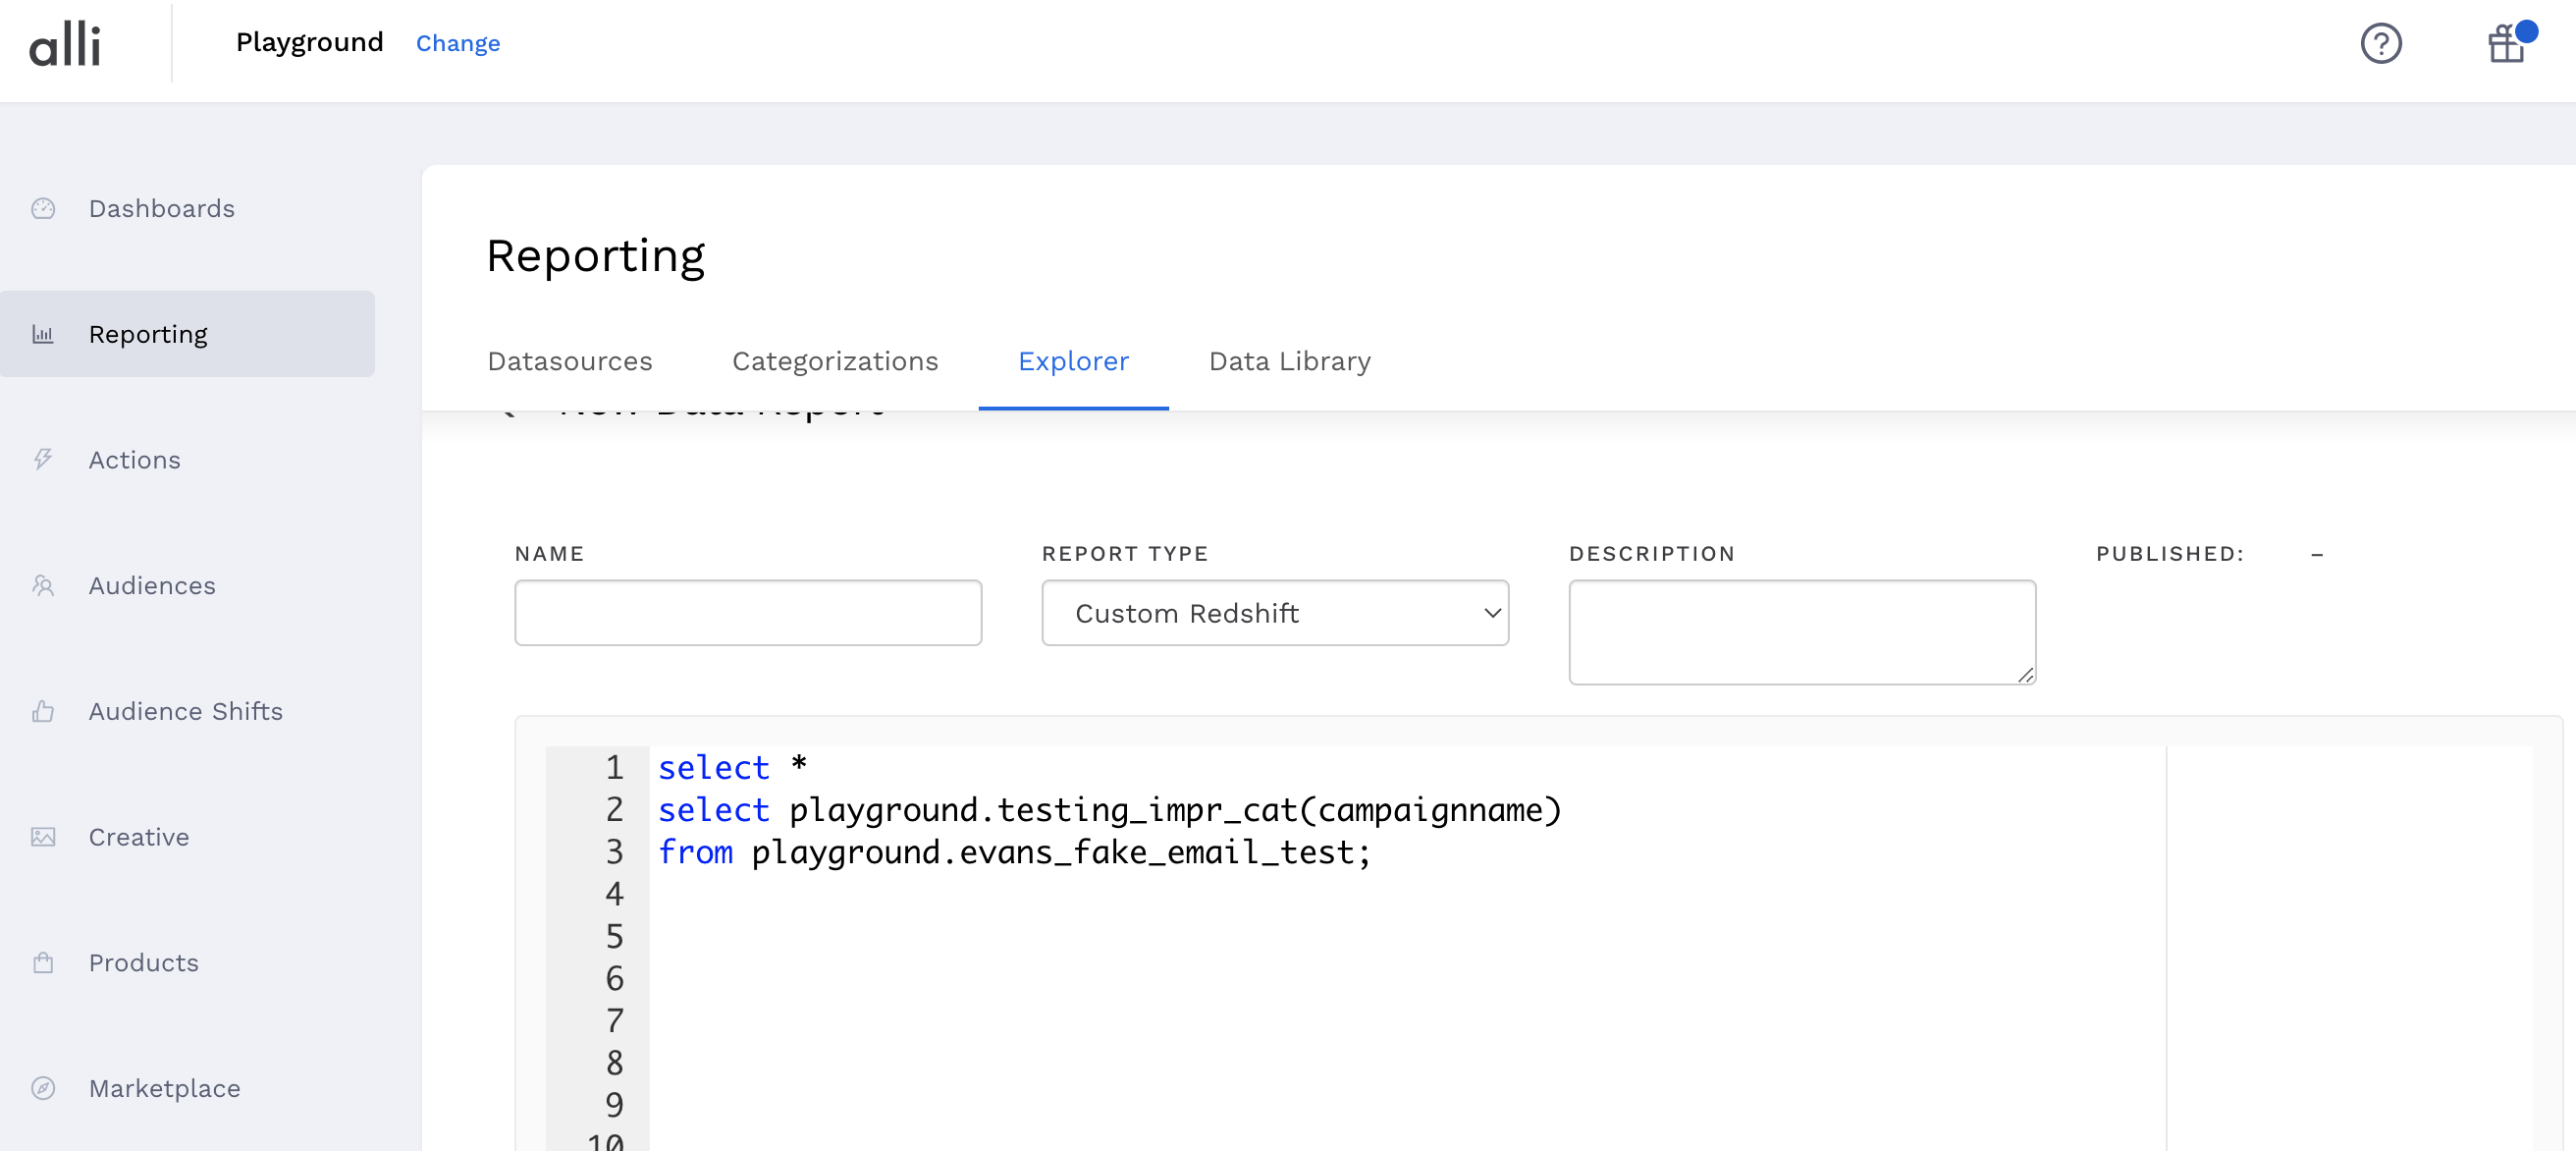This screenshot has width=2576, height=1151.
Task: Open the help question mark icon
Action: (x=2381, y=44)
